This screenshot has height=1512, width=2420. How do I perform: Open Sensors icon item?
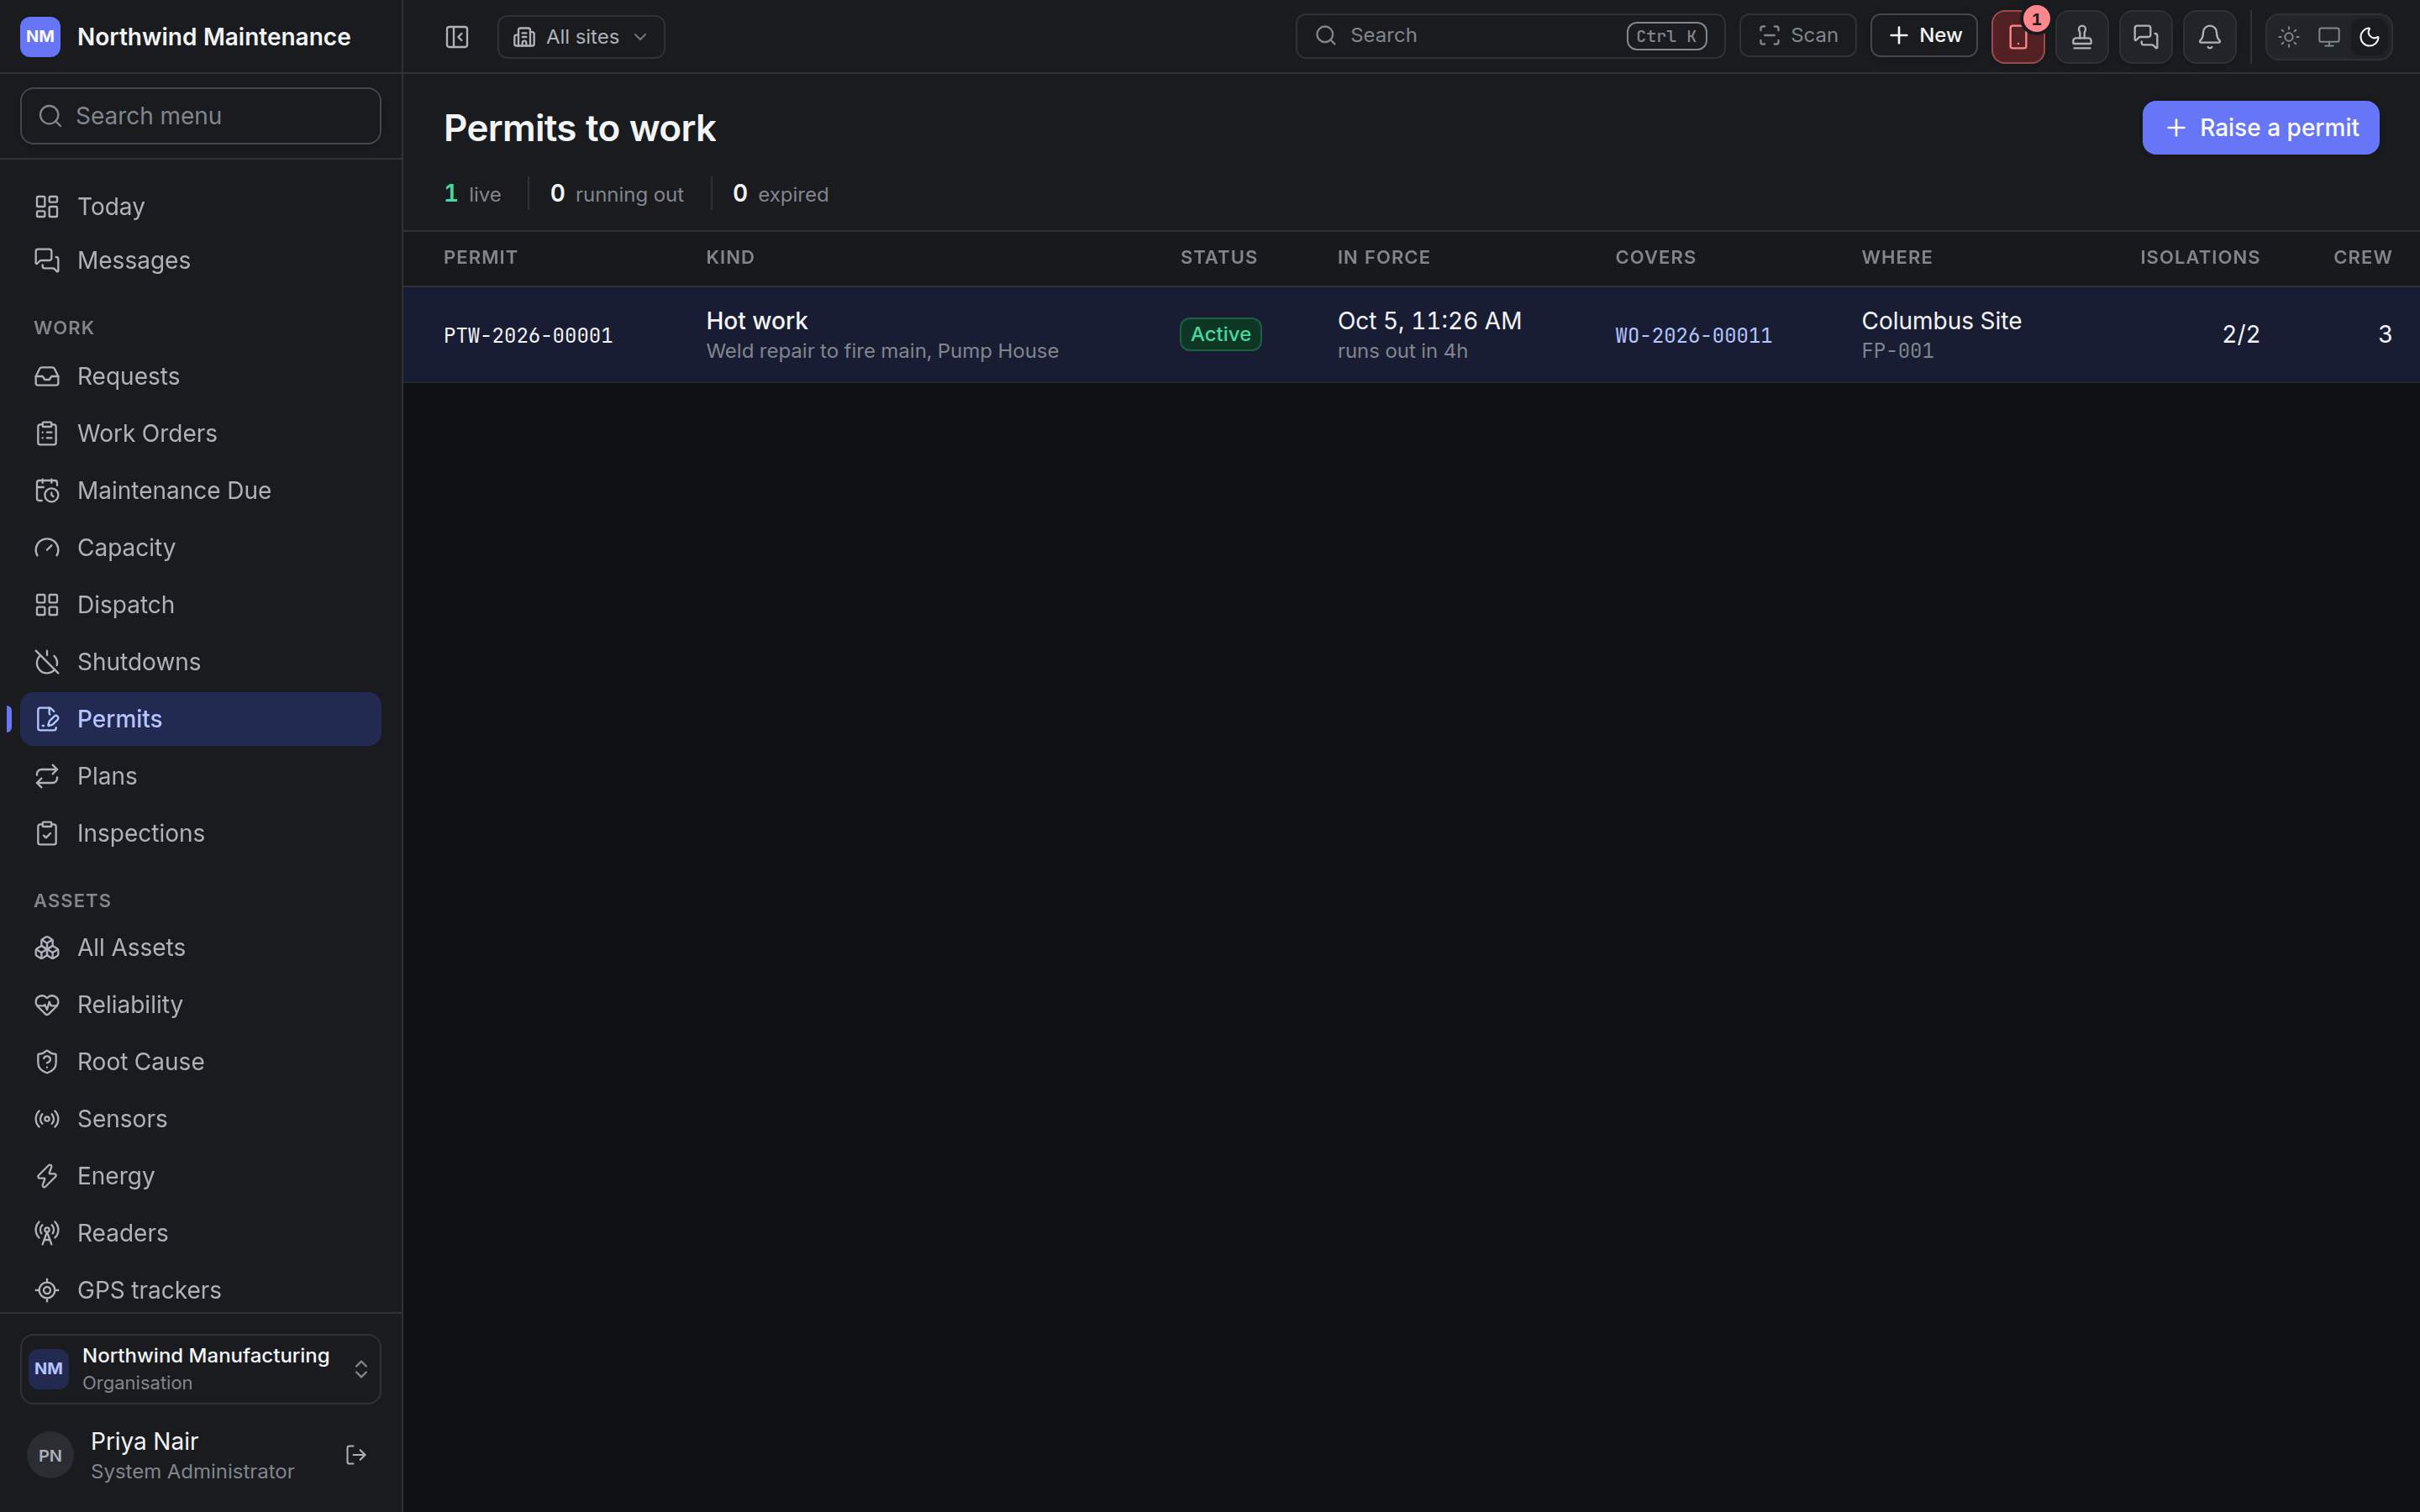click(x=201, y=1118)
